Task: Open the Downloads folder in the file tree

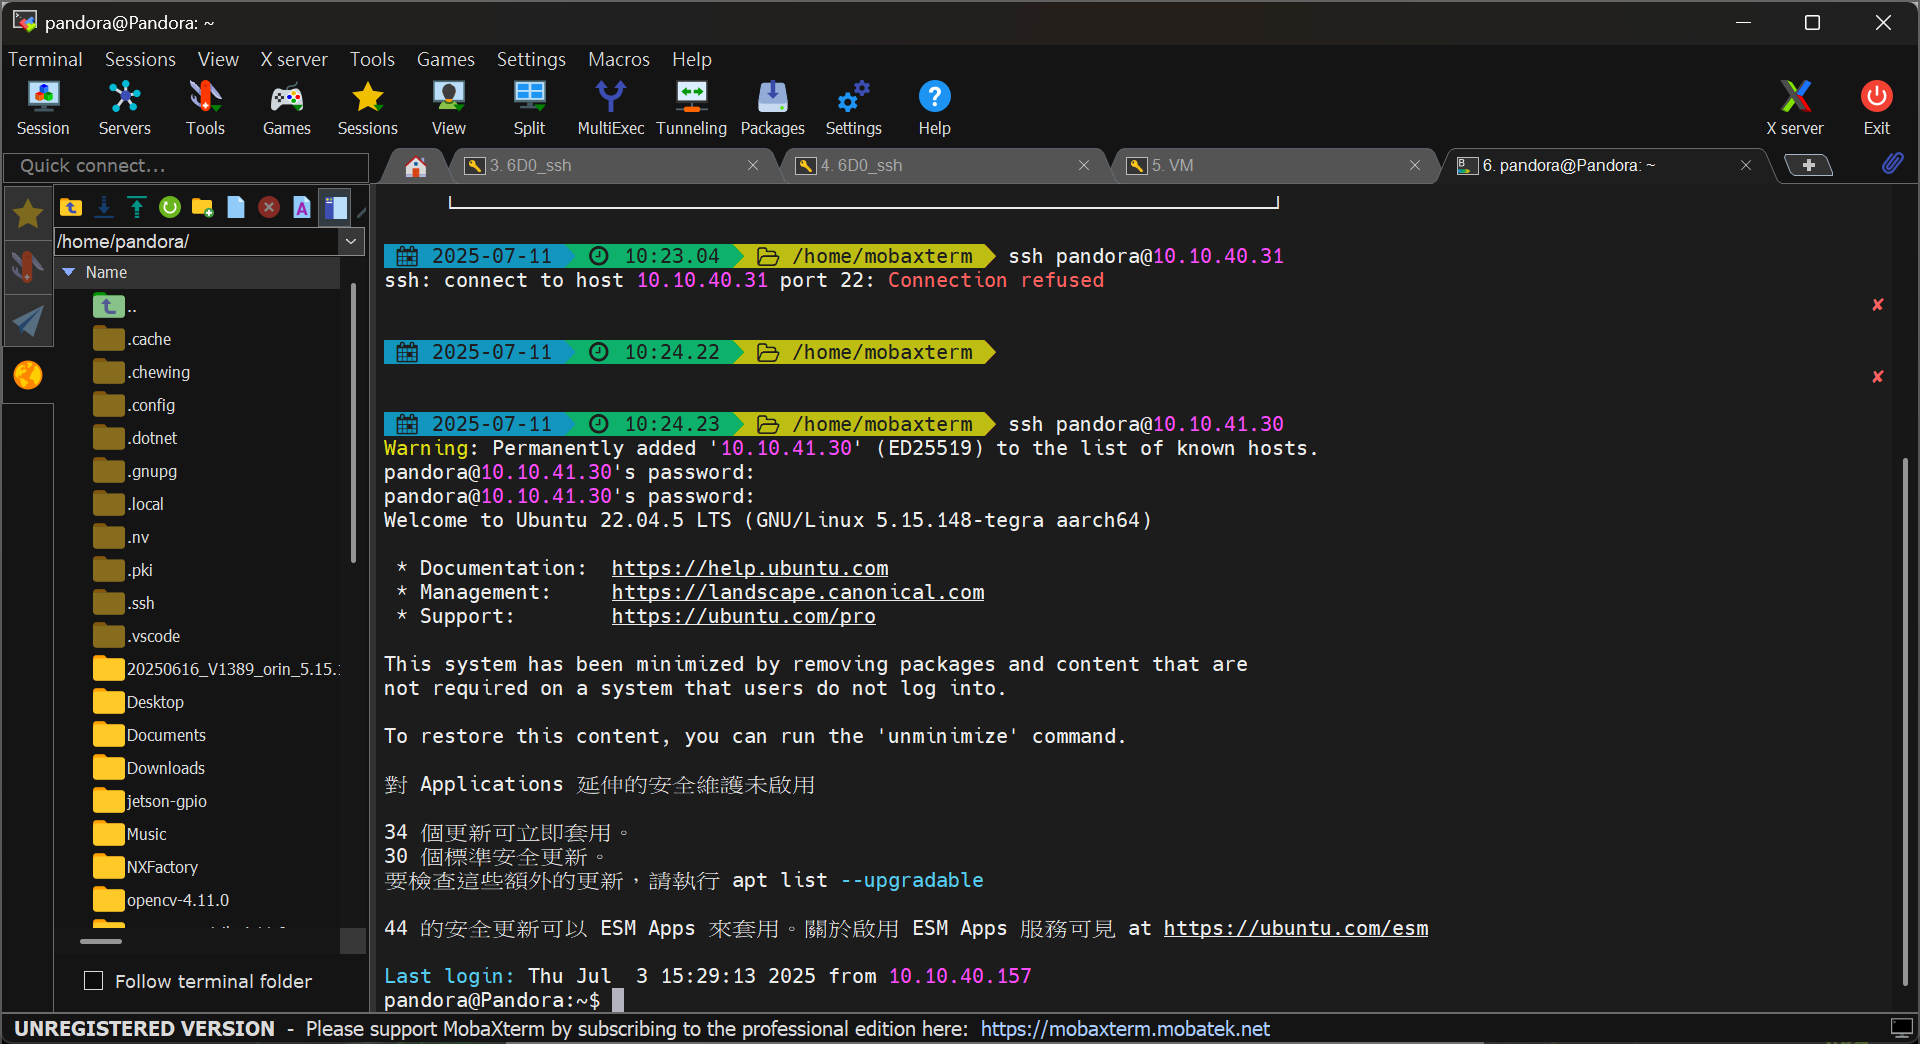Action: click(165, 768)
